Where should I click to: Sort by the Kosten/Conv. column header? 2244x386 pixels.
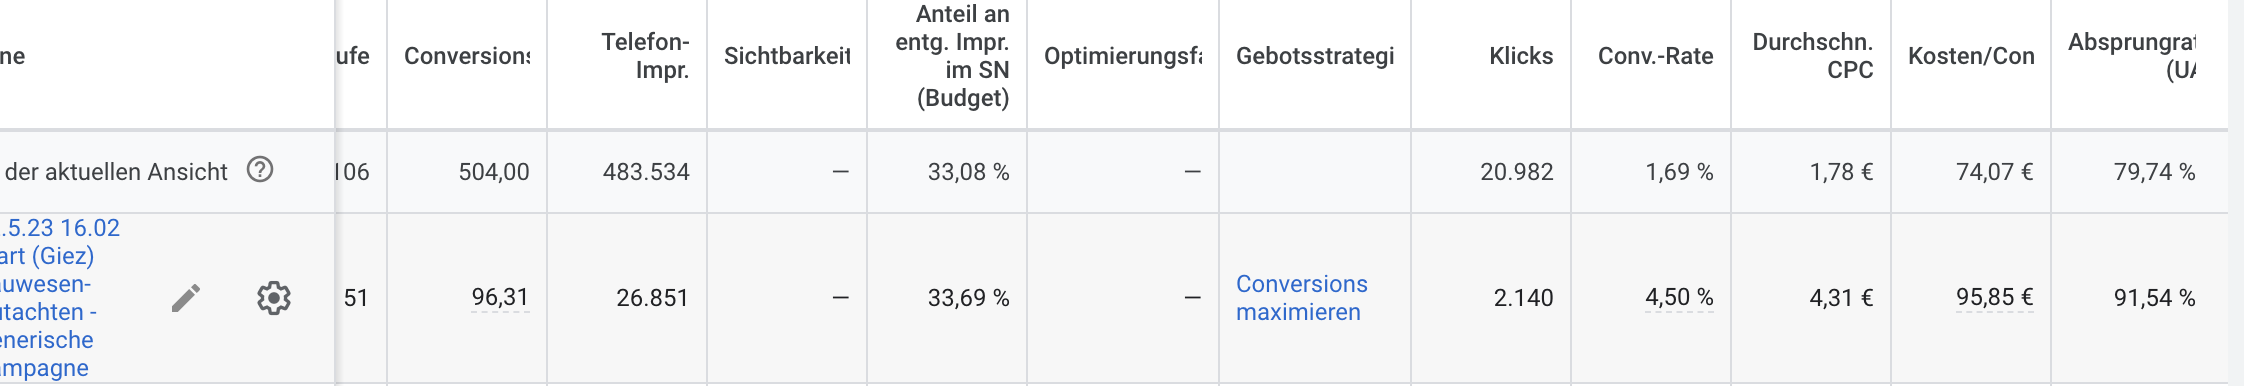(x=1971, y=56)
